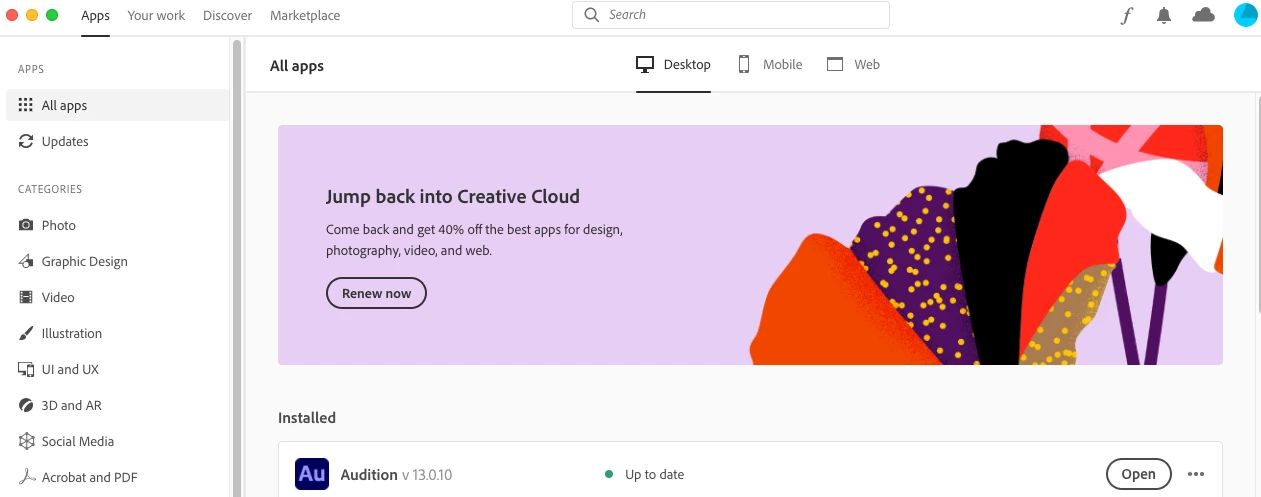Choose the 3D and AR category

coord(117,405)
